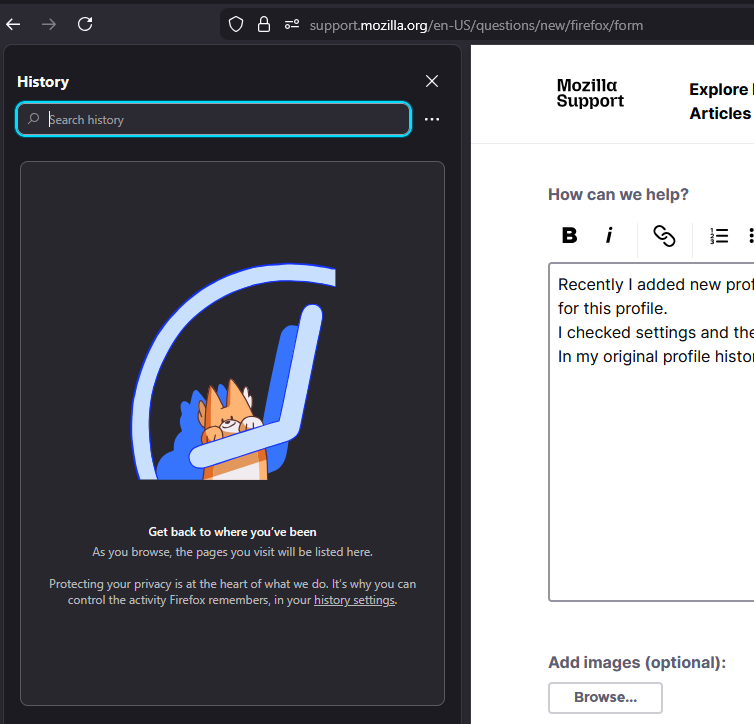The image size is (754, 724).
Task: Focus the Search history field
Action: coord(214,119)
